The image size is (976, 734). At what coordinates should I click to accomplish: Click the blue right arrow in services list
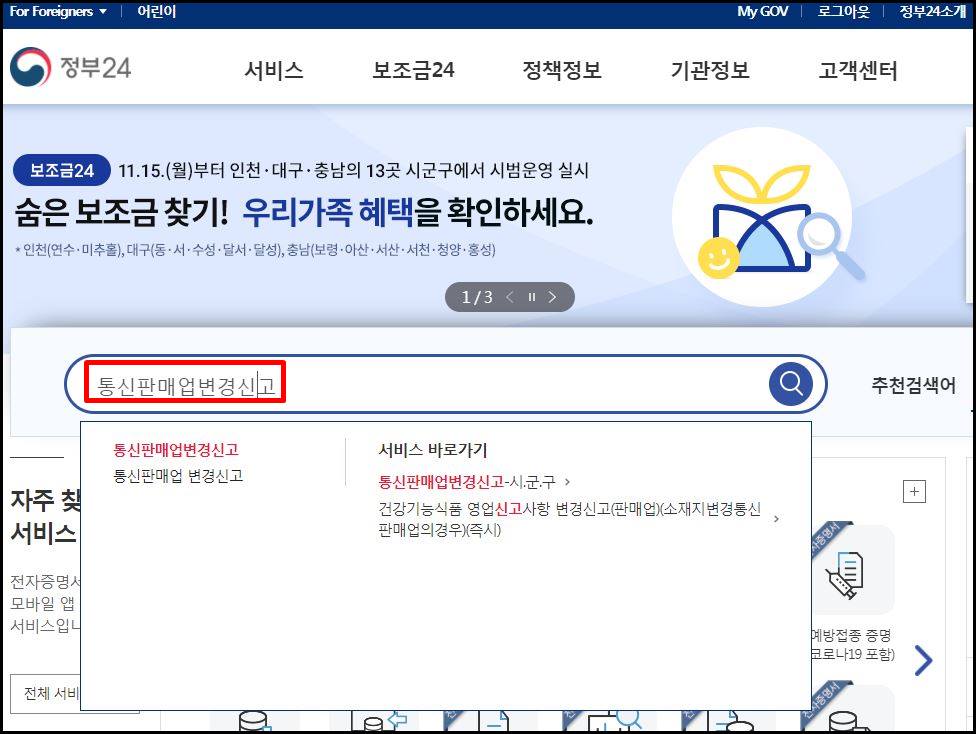(x=924, y=659)
